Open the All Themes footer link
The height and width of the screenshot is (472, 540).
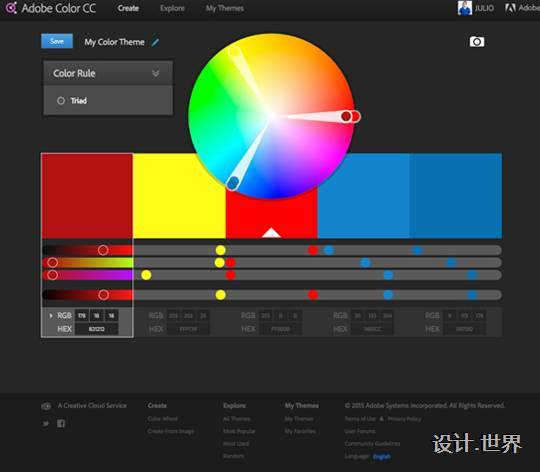[x=237, y=419]
